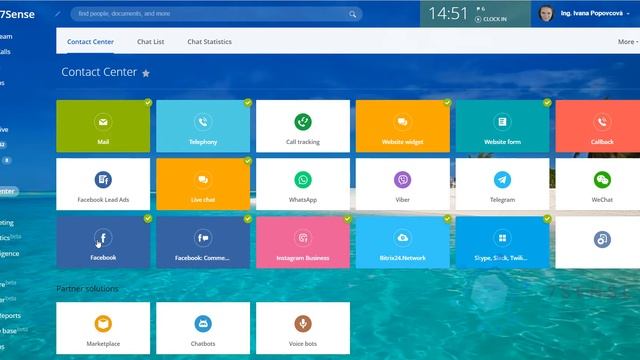Image resolution: width=640 pixels, height=360 pixels.
Task: Switch to the Chat Statistics tab
Action: (209, 42)
